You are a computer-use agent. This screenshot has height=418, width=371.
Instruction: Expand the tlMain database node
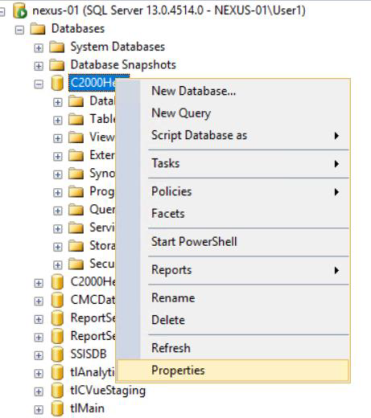click(39, 409)
